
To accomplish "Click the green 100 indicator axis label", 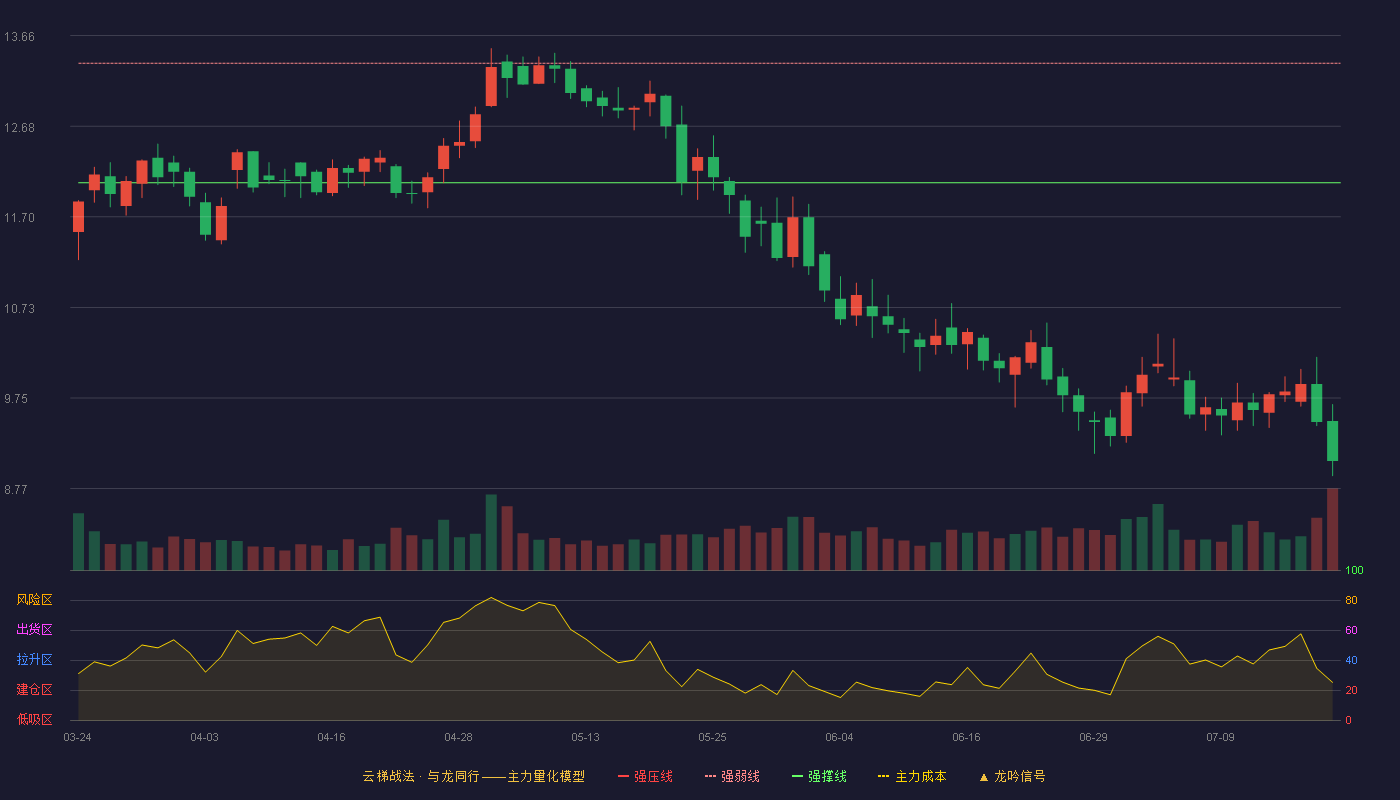I will pos(1354,571).
